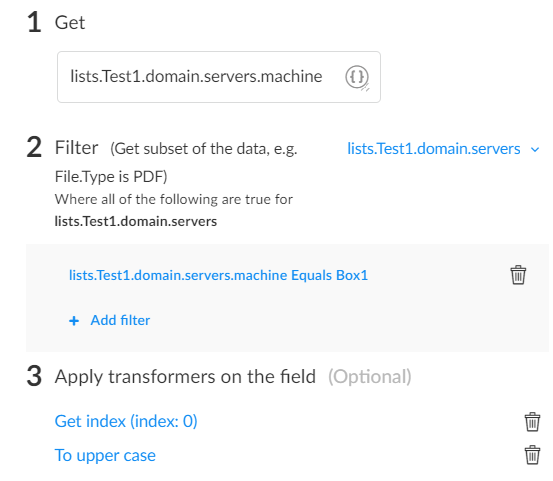
Task: Click the Filter section heading
Action: tap(77, 147)
